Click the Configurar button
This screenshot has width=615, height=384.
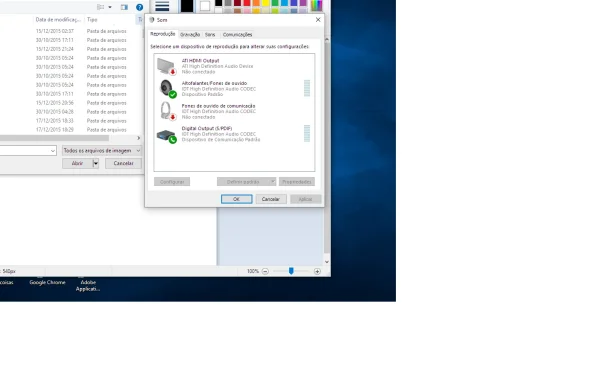click(x=172, y=182)
